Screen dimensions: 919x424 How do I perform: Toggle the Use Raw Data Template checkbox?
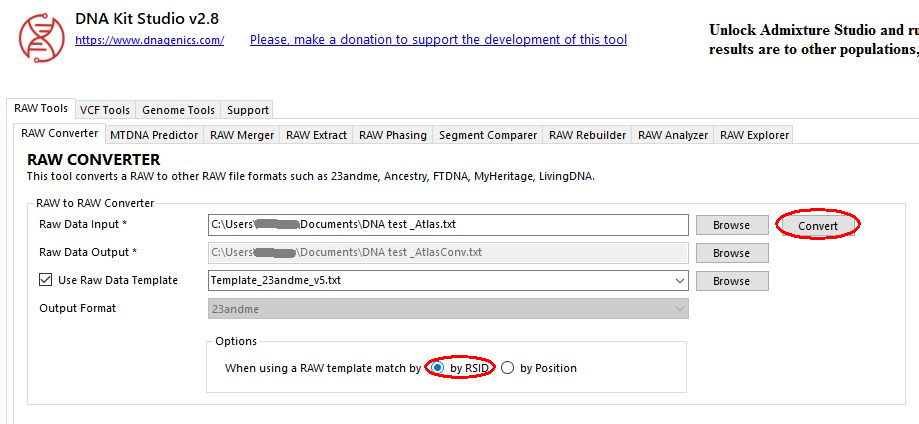click(46, 280)
